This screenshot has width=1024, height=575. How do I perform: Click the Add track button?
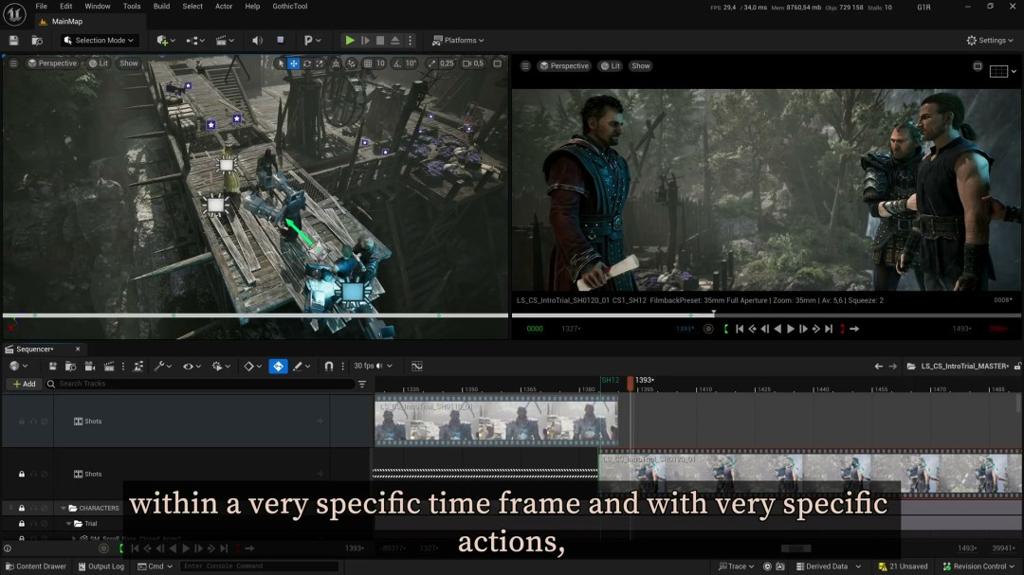[x=24, y=384]
